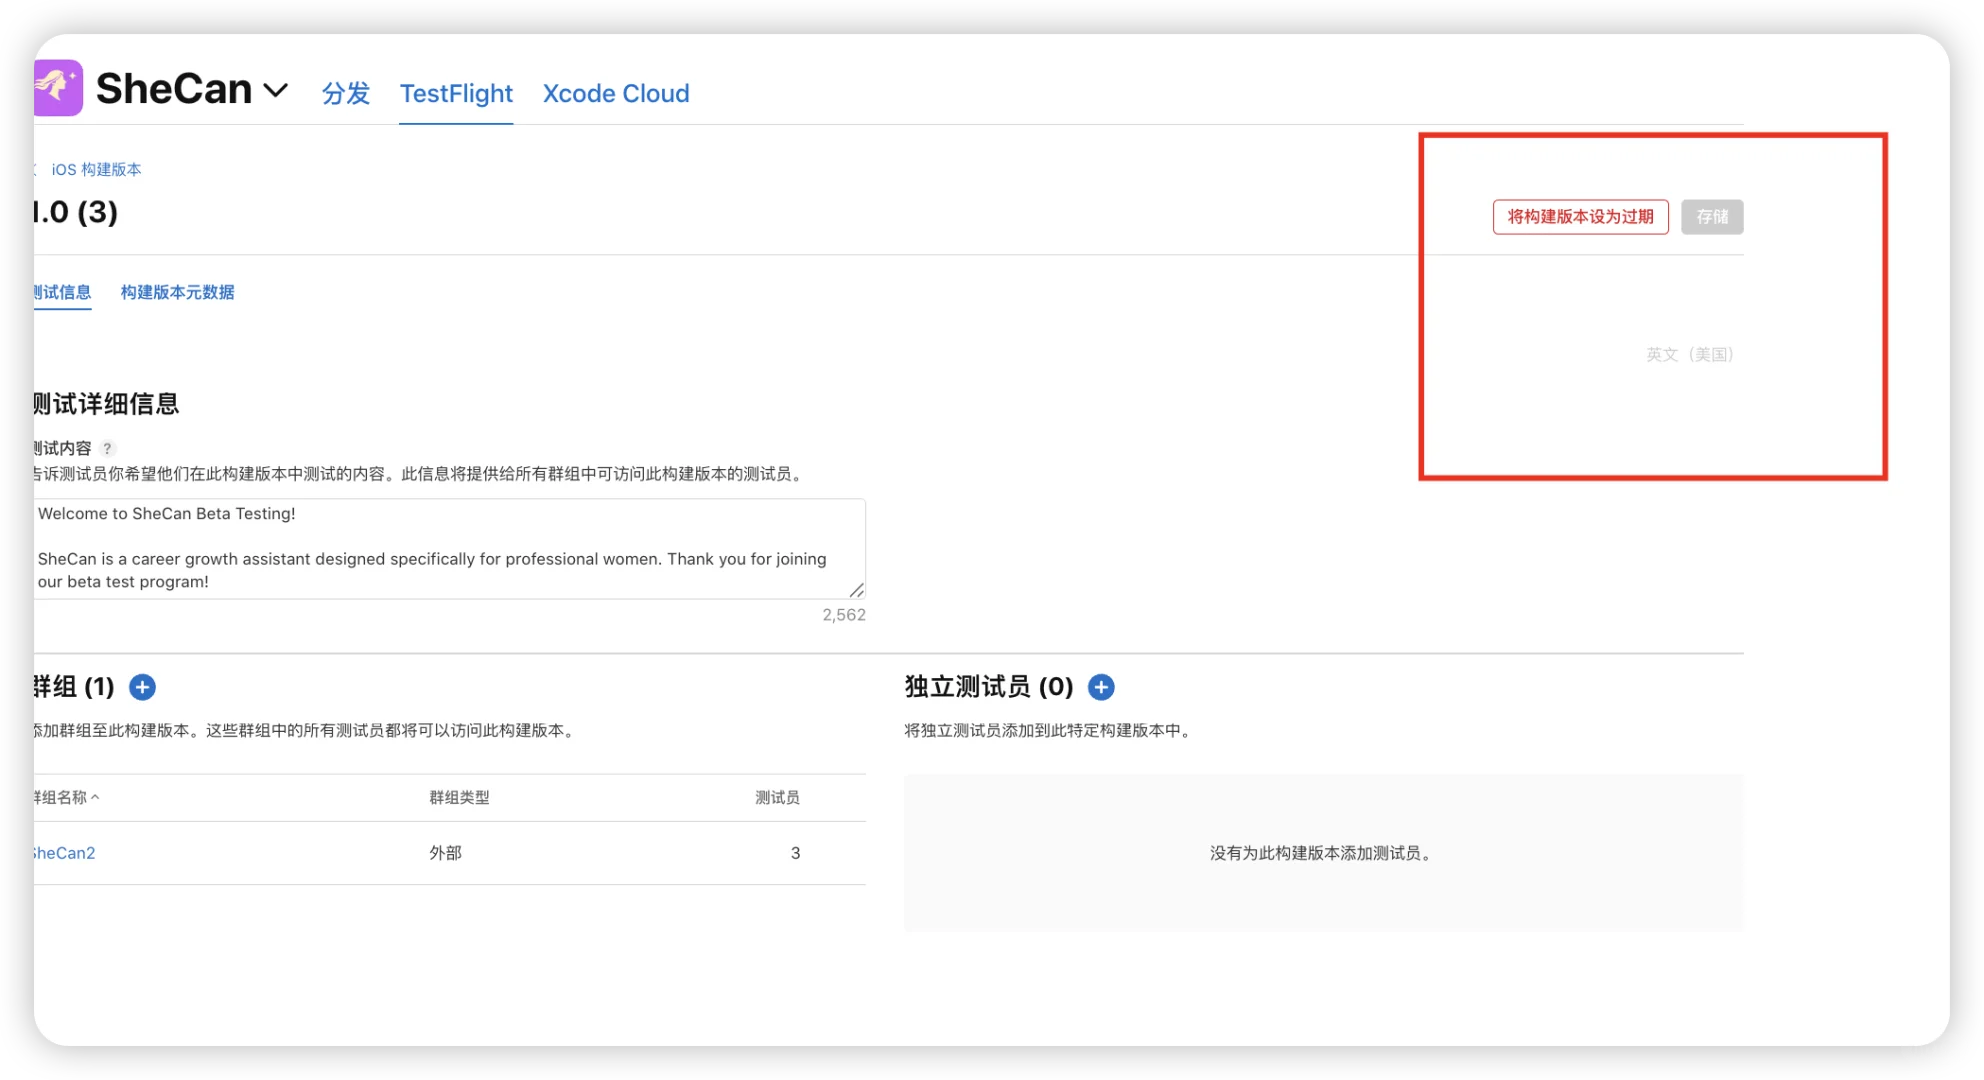The image size is (1984, 1080).
Task: Toggle the 群组名称 column sort arrow
Action: [96, 797]
